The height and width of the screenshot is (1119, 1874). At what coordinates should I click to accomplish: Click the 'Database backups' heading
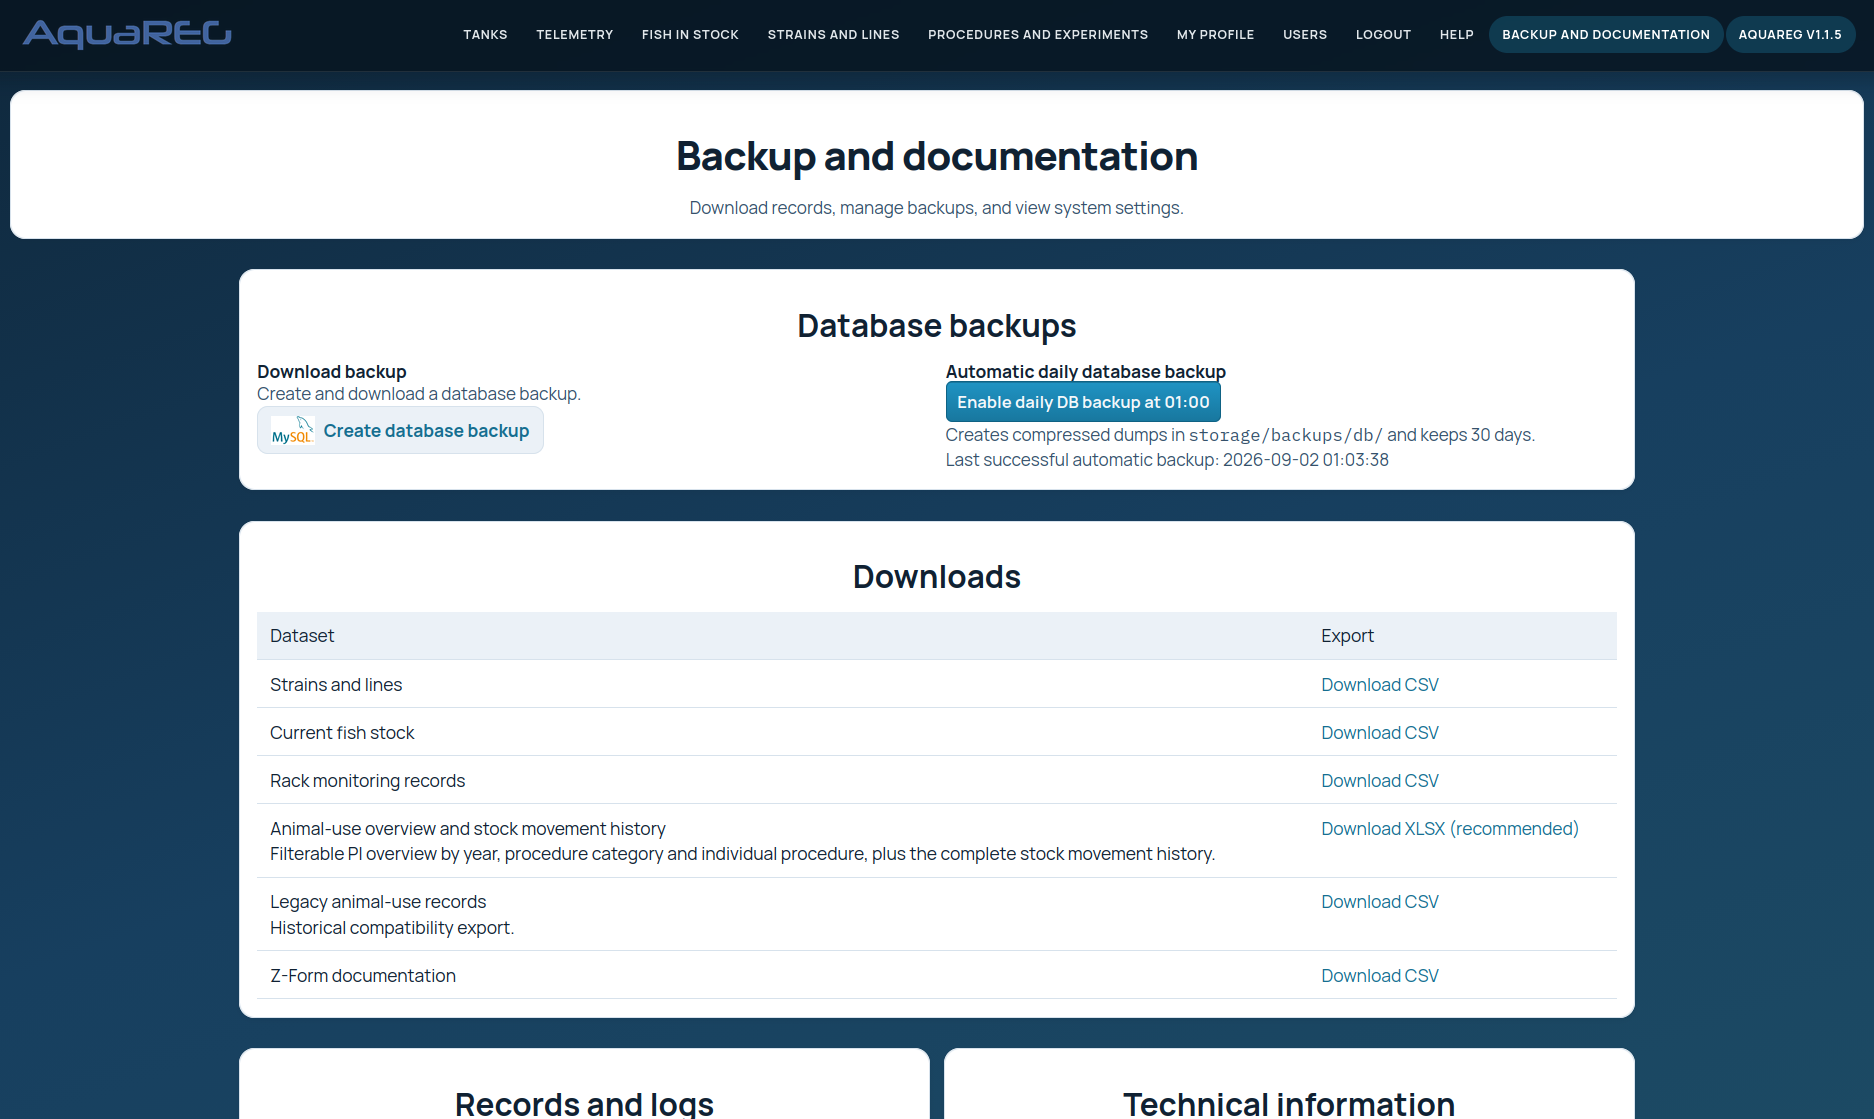click(936, 326)
